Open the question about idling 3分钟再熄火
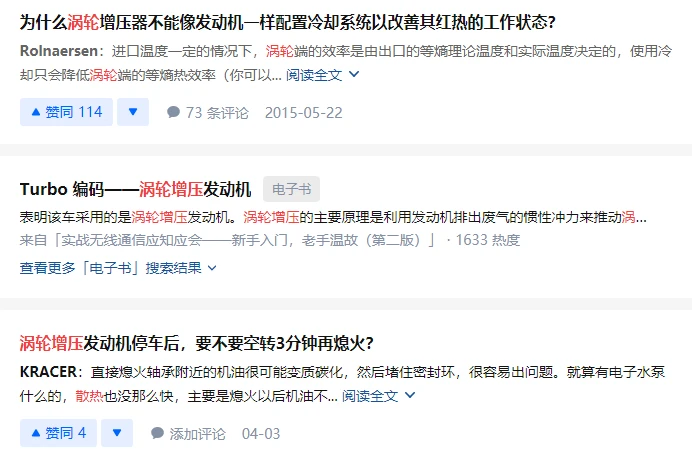Screen dimensions: 692x462 click(x=197, y=343)
